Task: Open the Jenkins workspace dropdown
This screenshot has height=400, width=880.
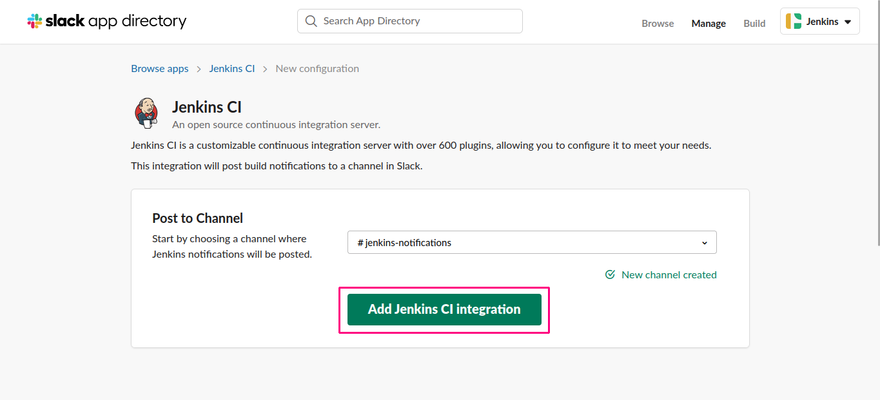Action: pos(819,21)
